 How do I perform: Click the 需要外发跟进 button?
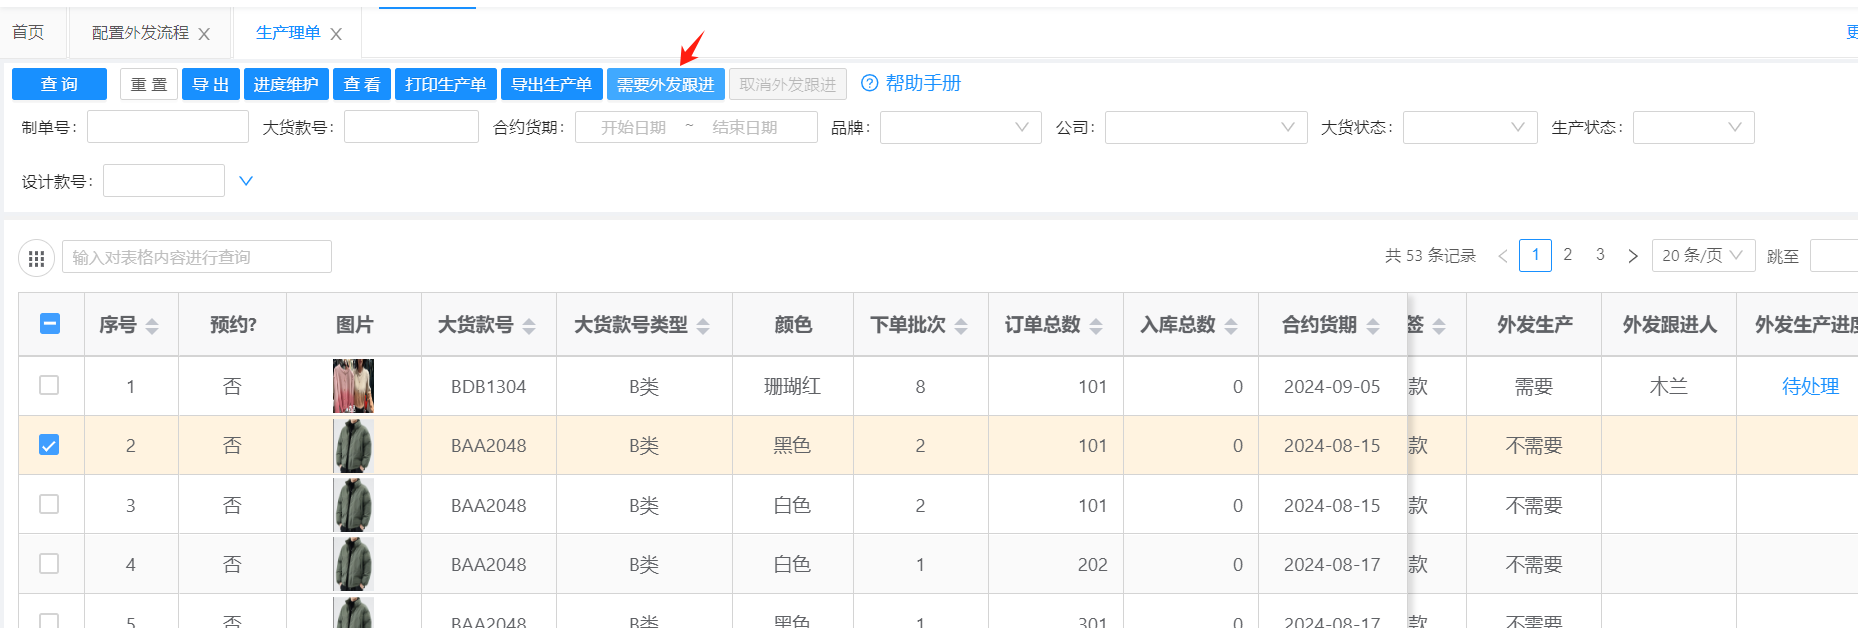665,84
